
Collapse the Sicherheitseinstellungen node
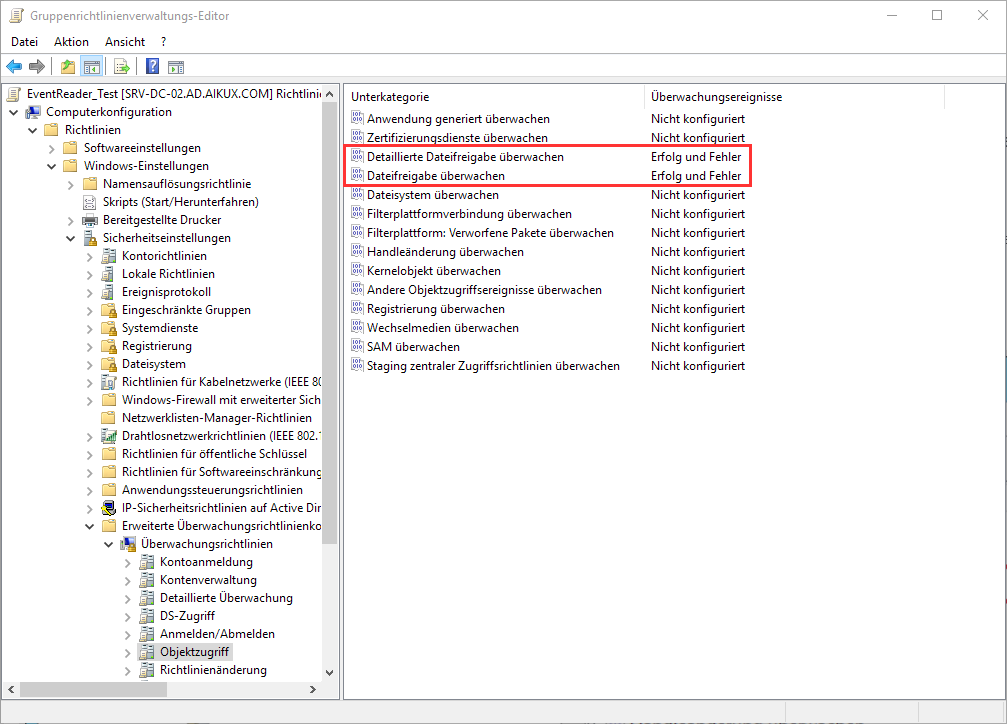(x=71, y=238)
